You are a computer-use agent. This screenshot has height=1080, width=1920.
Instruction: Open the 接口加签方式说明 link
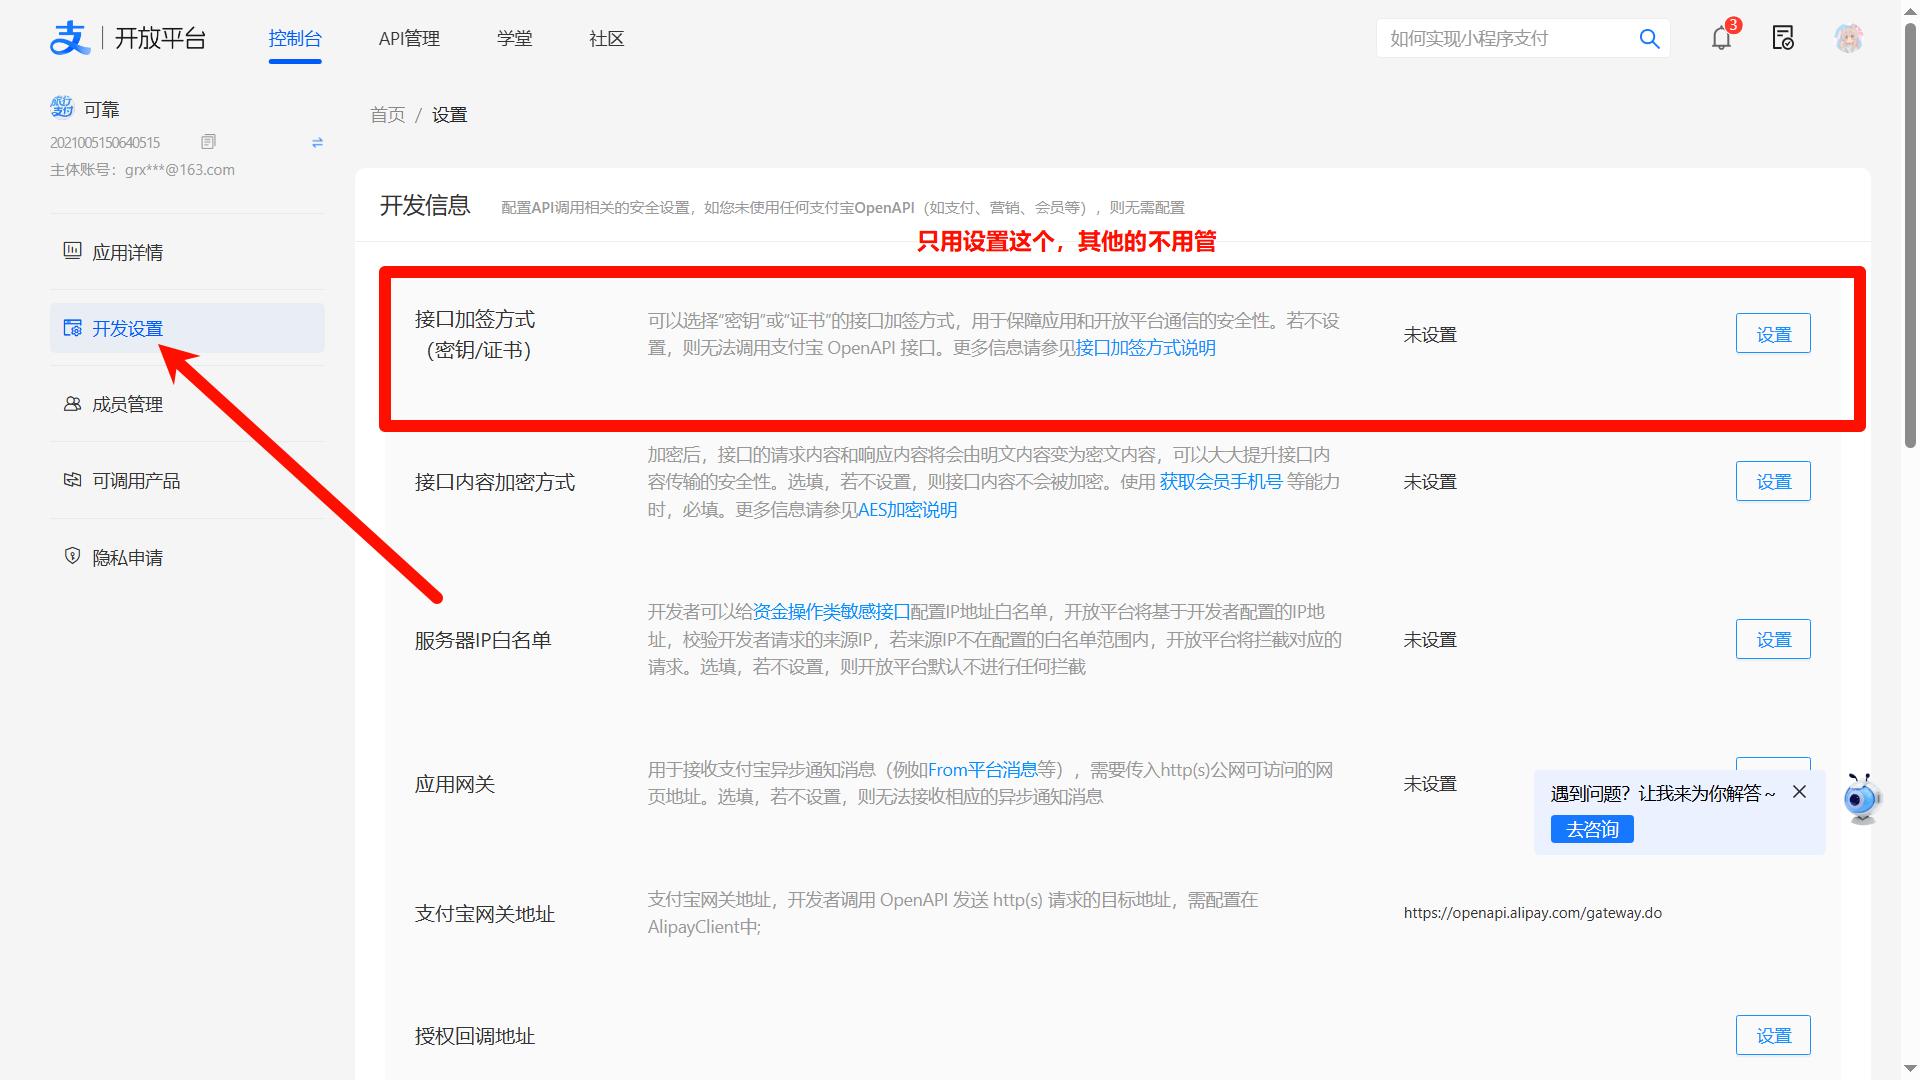pos(1145,347)
